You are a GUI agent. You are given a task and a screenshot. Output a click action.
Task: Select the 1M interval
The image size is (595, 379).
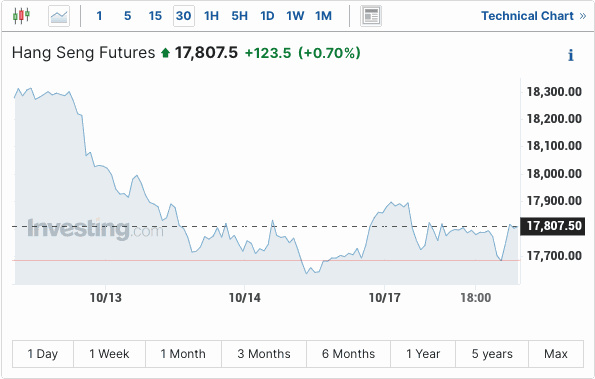pos(323,16)
